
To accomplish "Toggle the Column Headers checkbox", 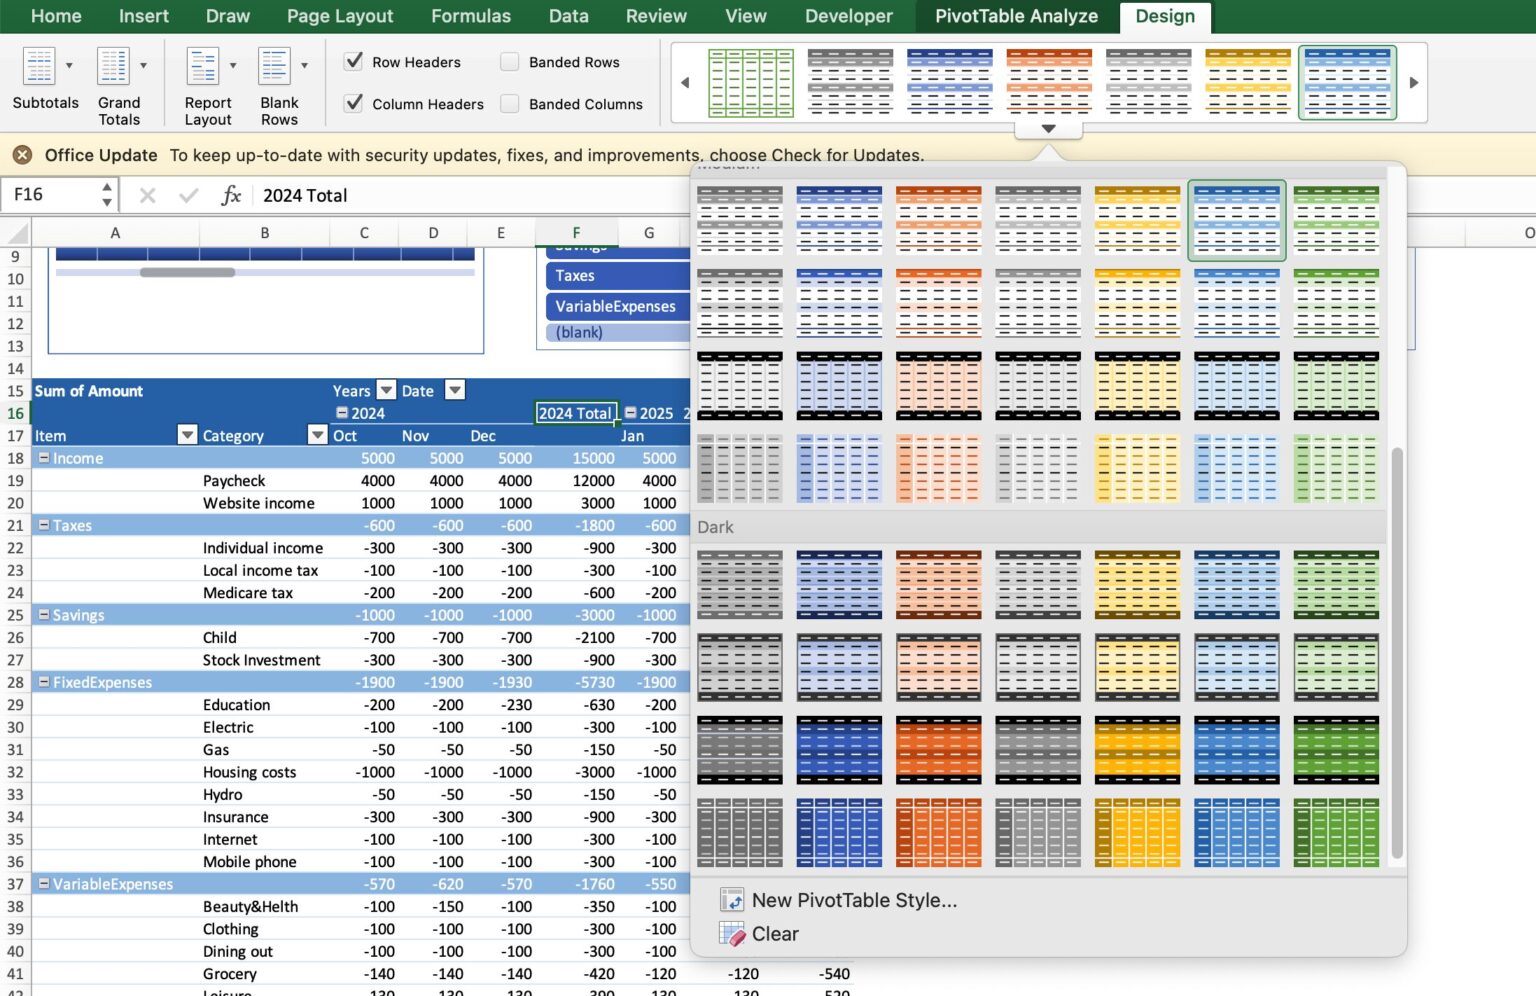I will click(x=354, y=103).
